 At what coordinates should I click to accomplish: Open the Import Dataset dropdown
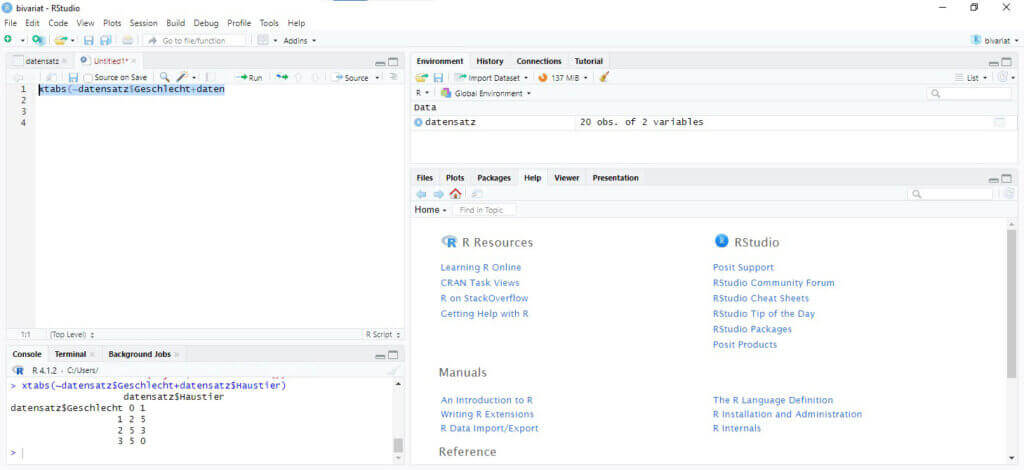pyautogui.click(x=492, y=77)
